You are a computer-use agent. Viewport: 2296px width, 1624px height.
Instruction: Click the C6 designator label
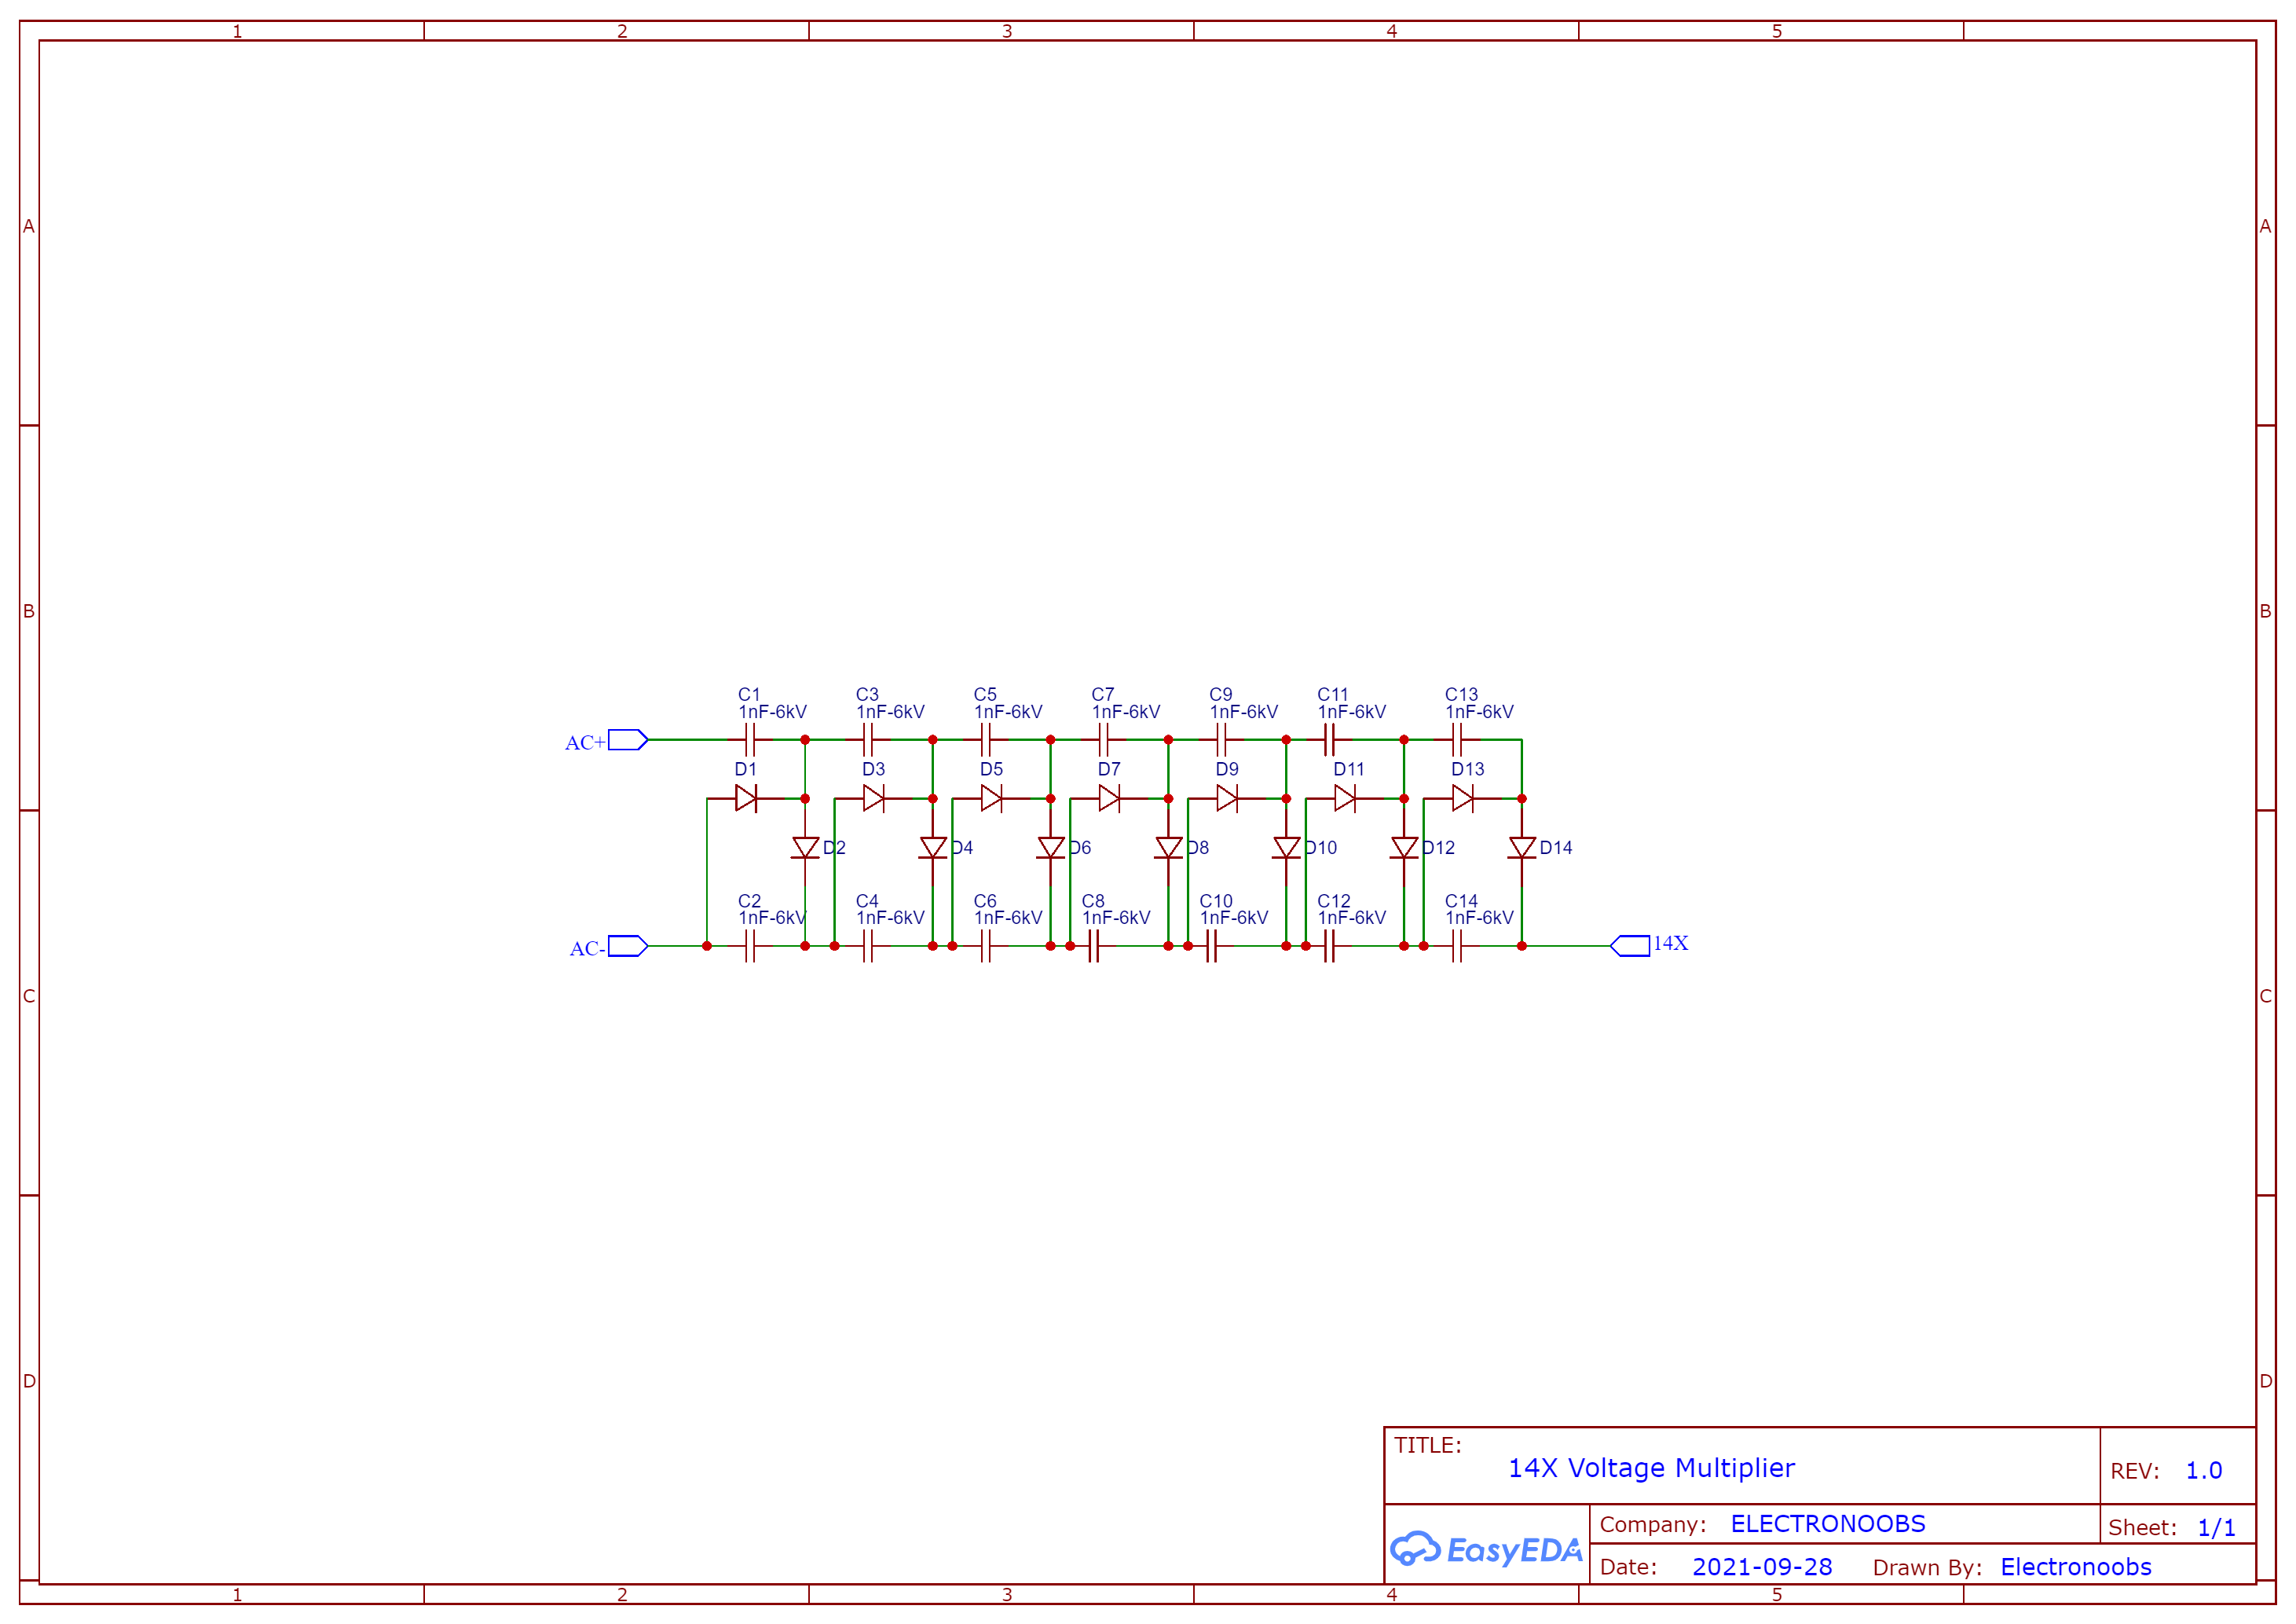click(985, 901)
